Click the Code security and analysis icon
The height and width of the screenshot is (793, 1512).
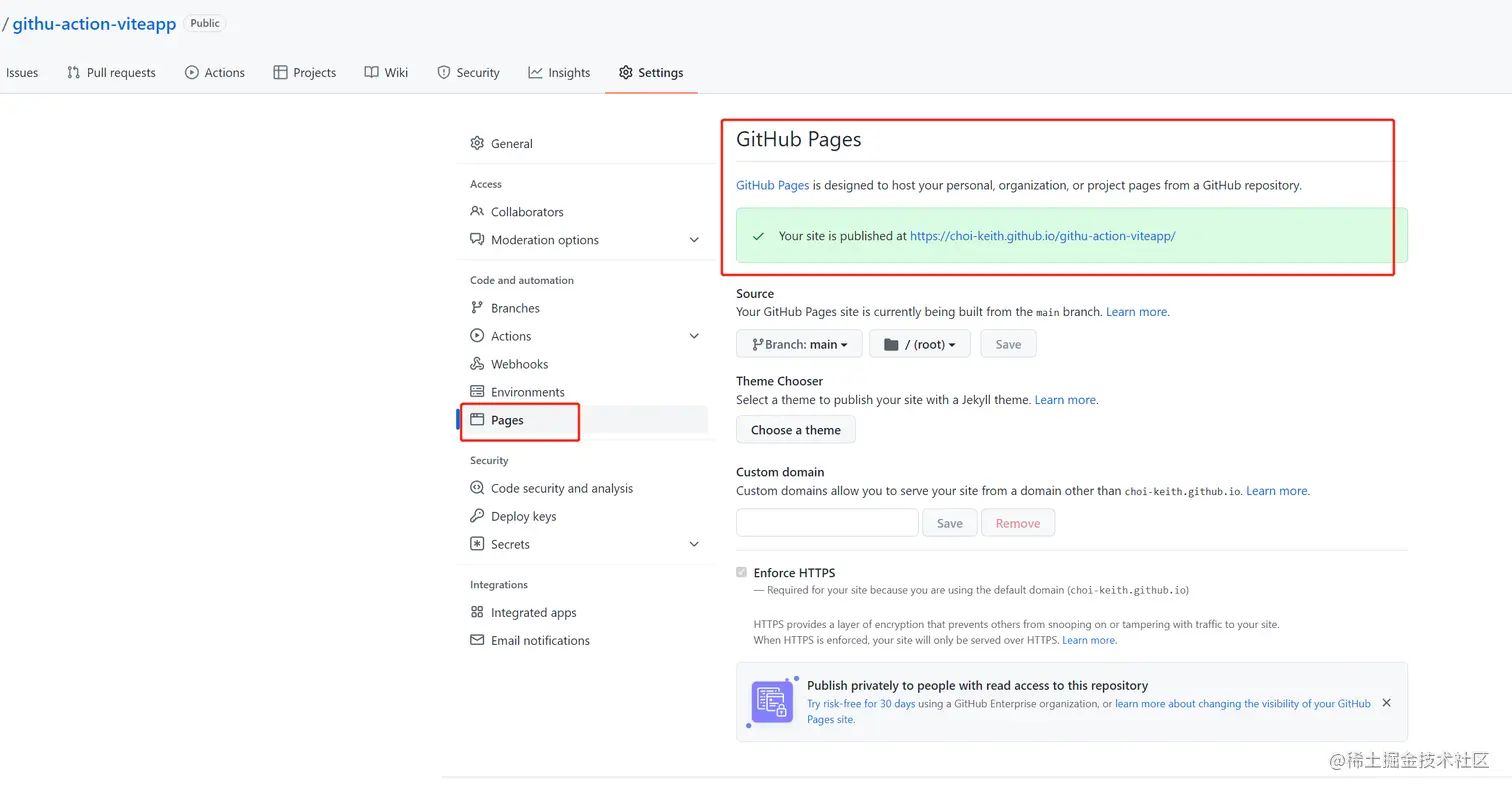coord(477,488)
